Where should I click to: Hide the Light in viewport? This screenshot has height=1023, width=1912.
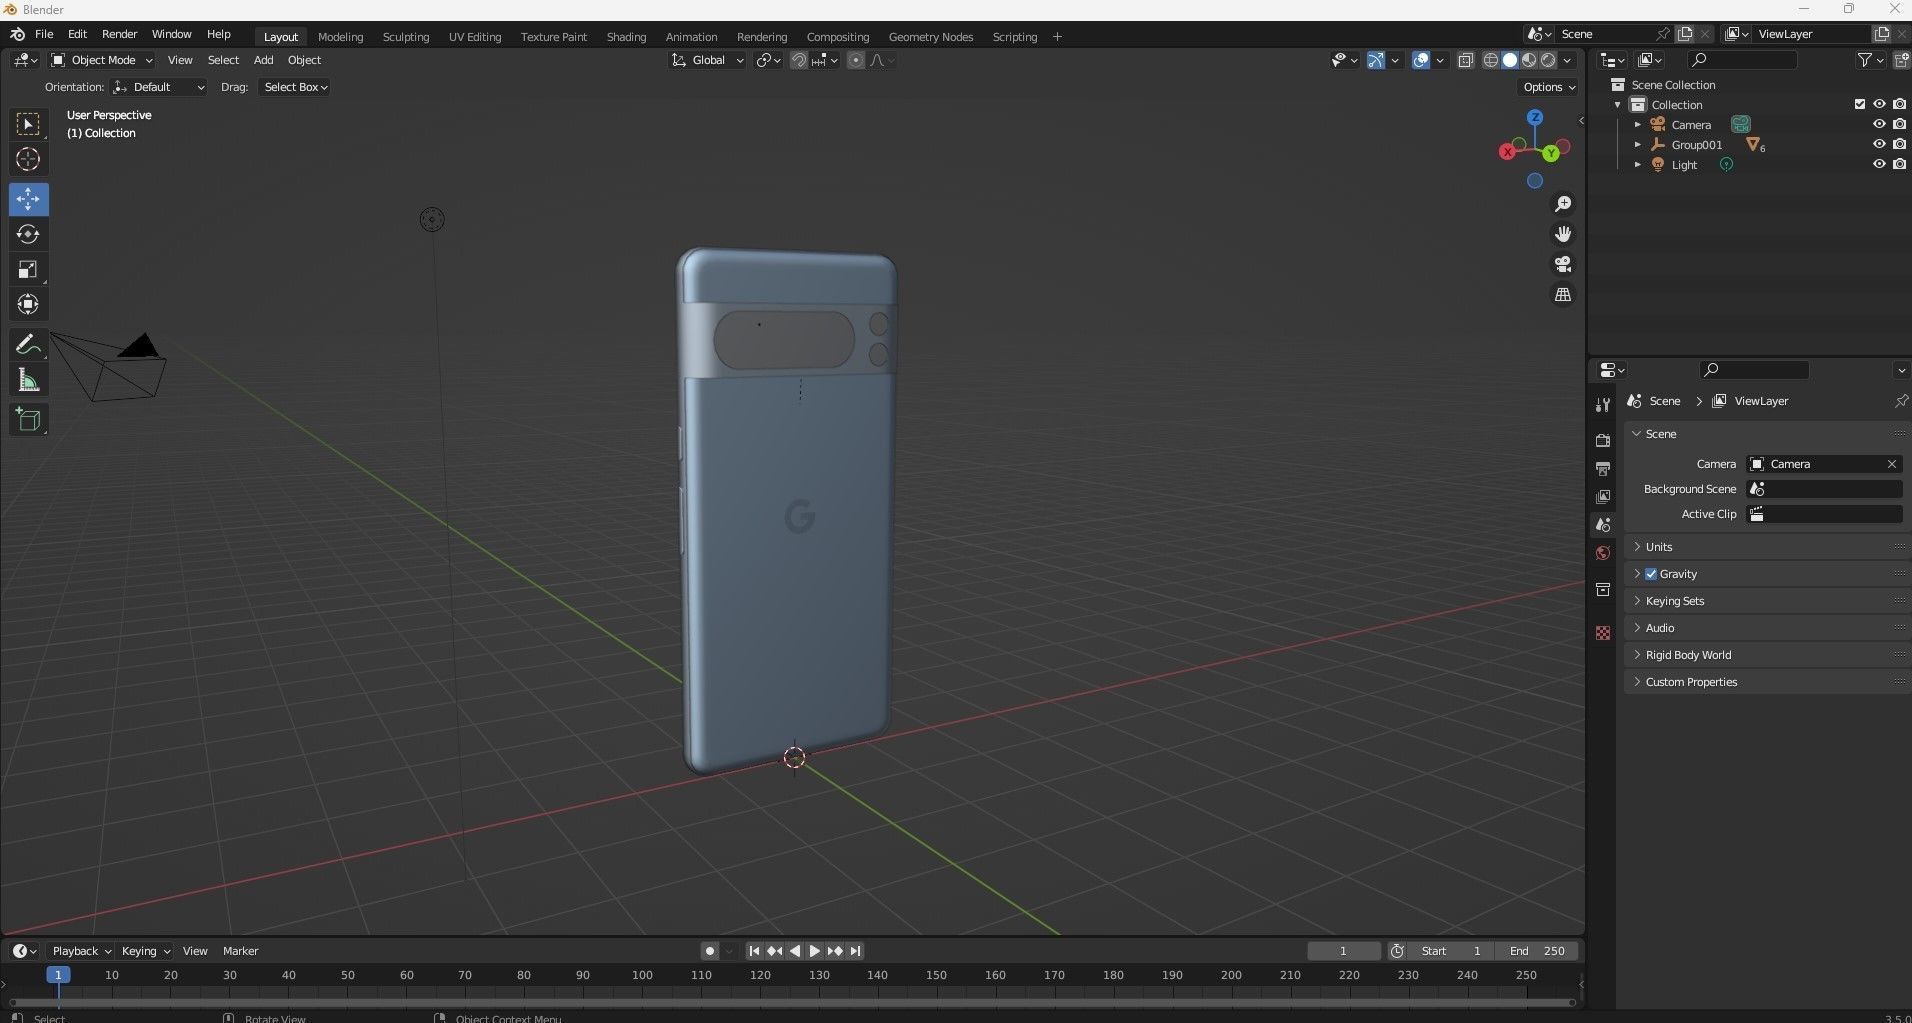point(1879,164)
